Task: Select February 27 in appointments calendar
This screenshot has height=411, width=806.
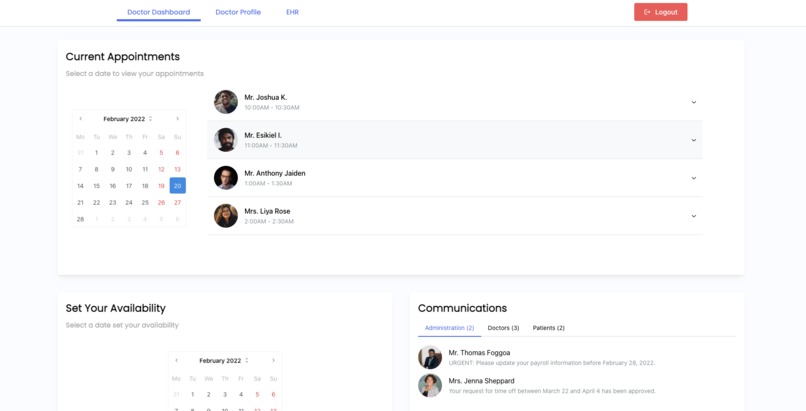Action: pos(177,202)
